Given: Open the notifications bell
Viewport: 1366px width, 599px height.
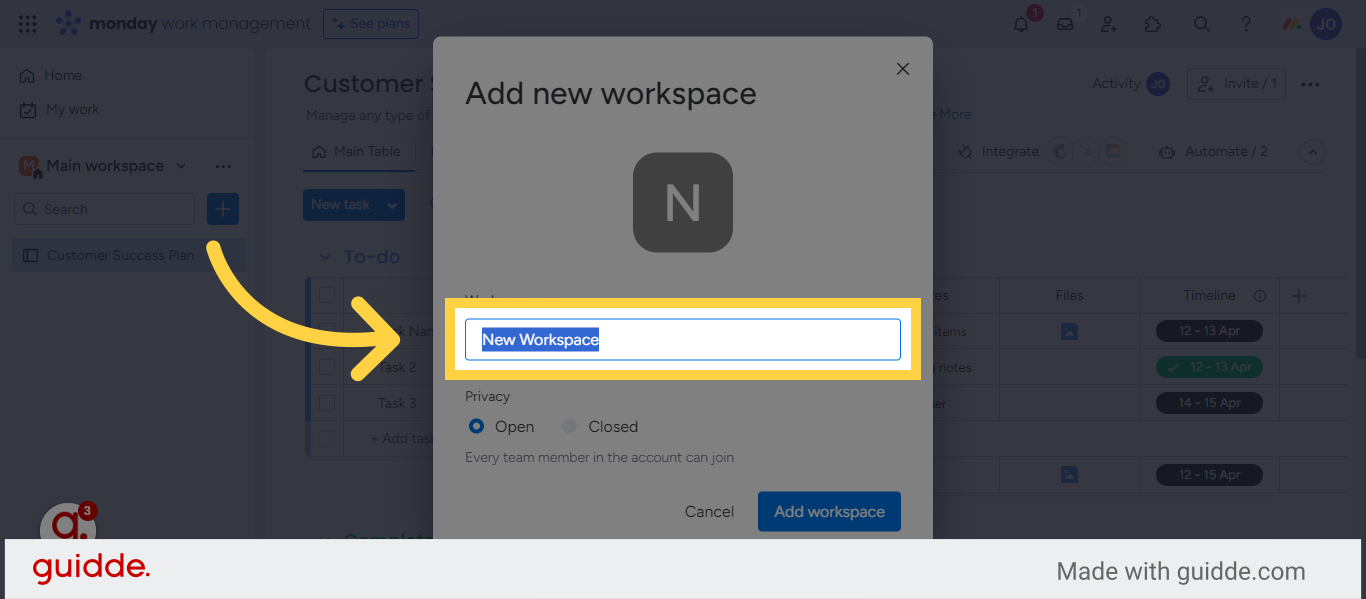Looking at the screenshot, I should (x=1020, y=23).
